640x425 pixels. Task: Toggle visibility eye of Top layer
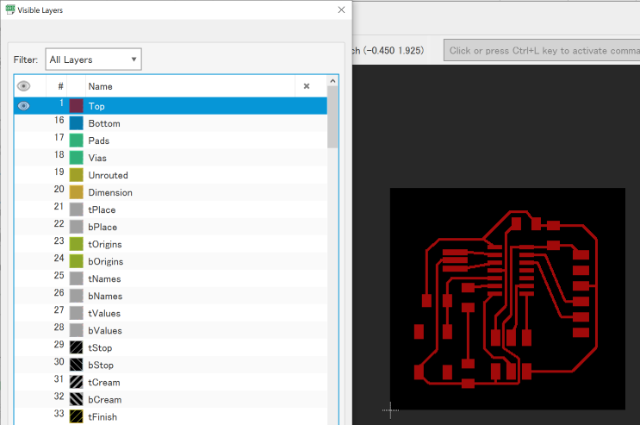click(24, 106)
